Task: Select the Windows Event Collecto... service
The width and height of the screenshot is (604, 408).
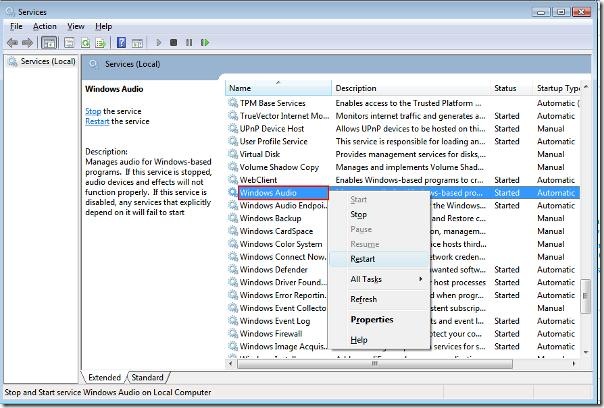Action: pos(283,308)
